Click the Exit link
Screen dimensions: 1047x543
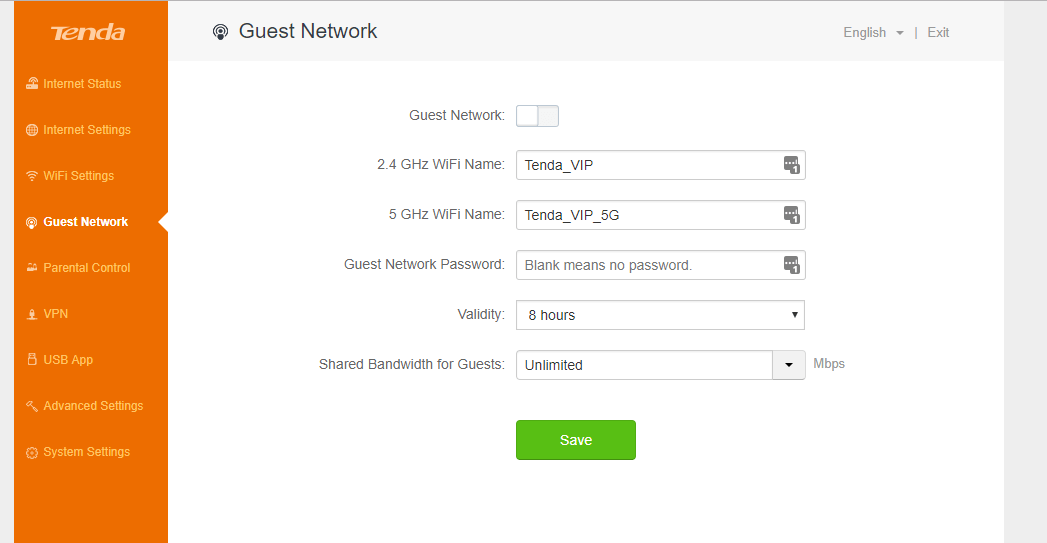(x=938, y=33)
